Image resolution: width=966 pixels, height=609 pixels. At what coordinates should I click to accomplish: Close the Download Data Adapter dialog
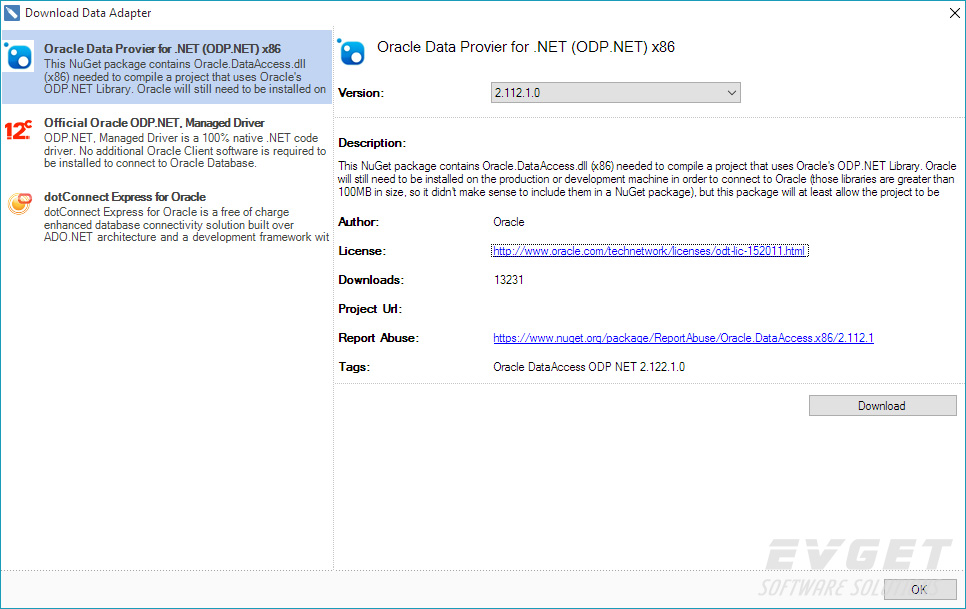pos(954,13)
